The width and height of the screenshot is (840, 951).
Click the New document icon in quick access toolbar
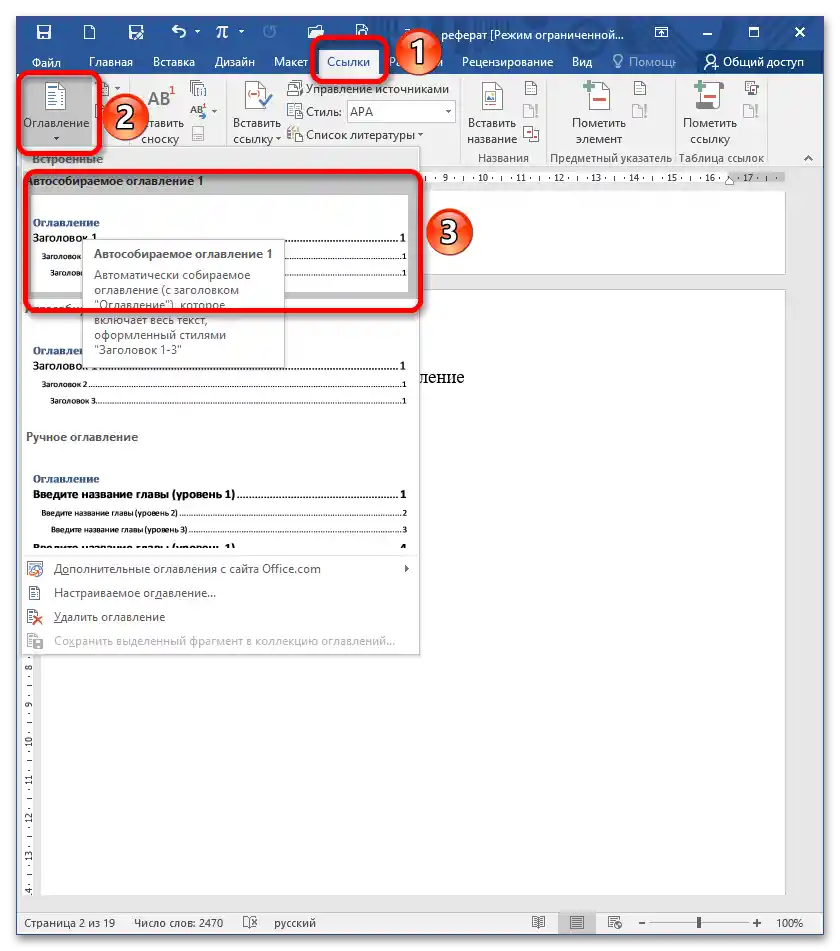(89, 32)
